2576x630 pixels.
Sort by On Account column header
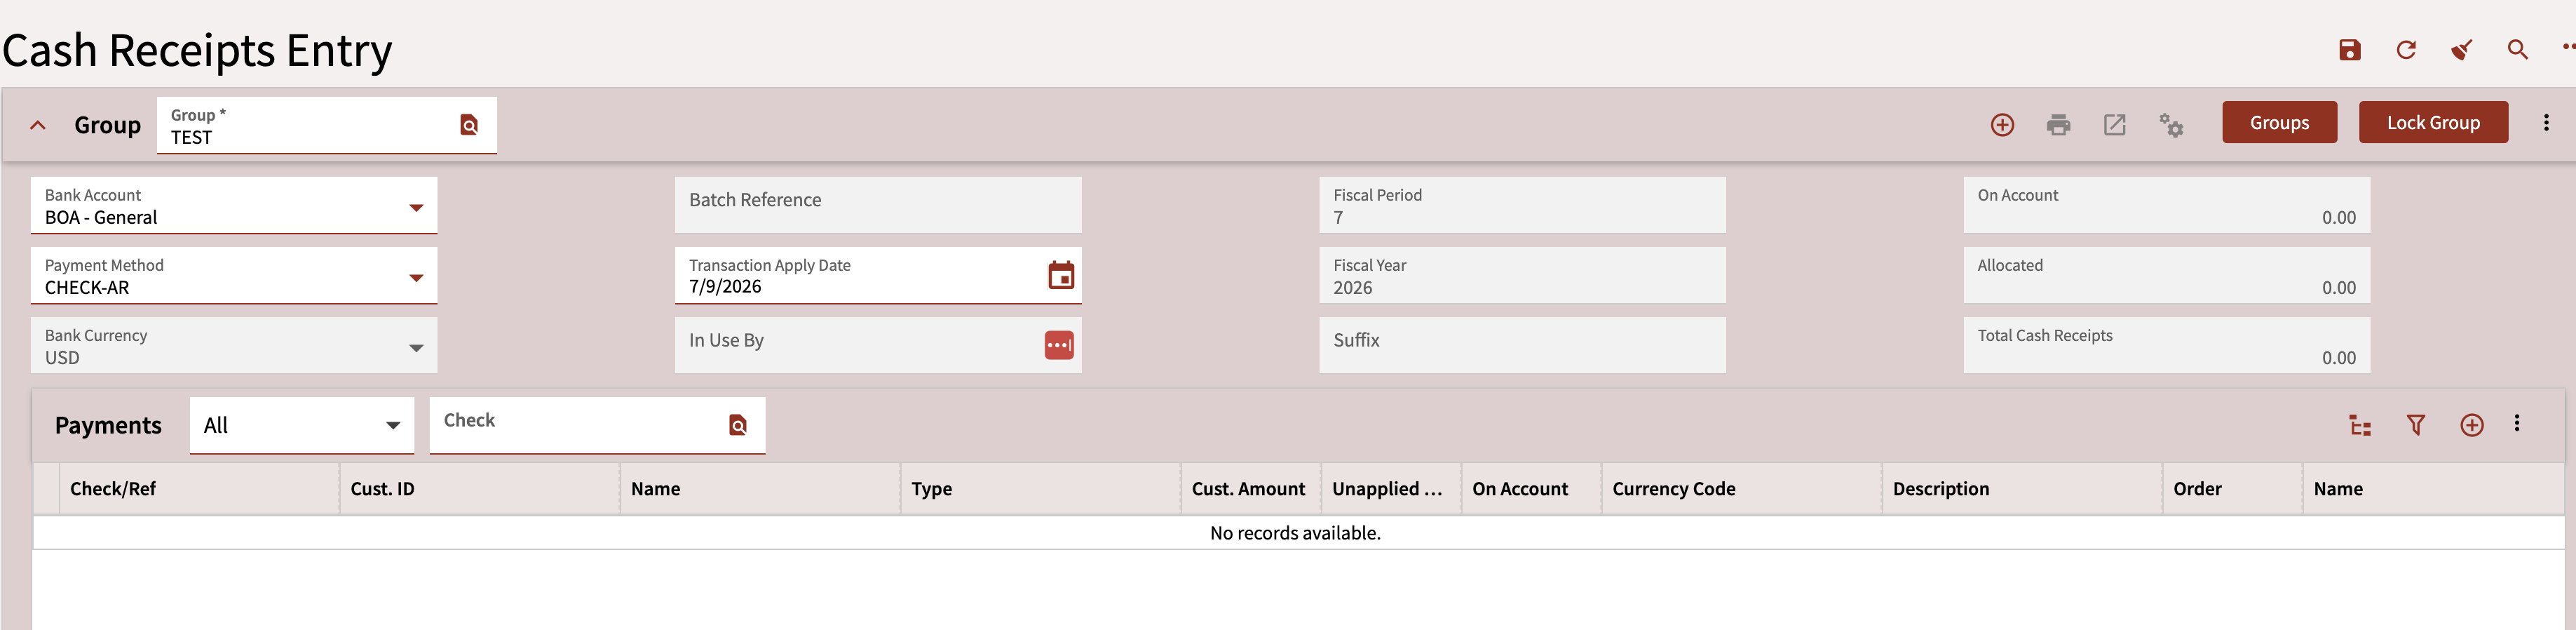pos(1531,489)
